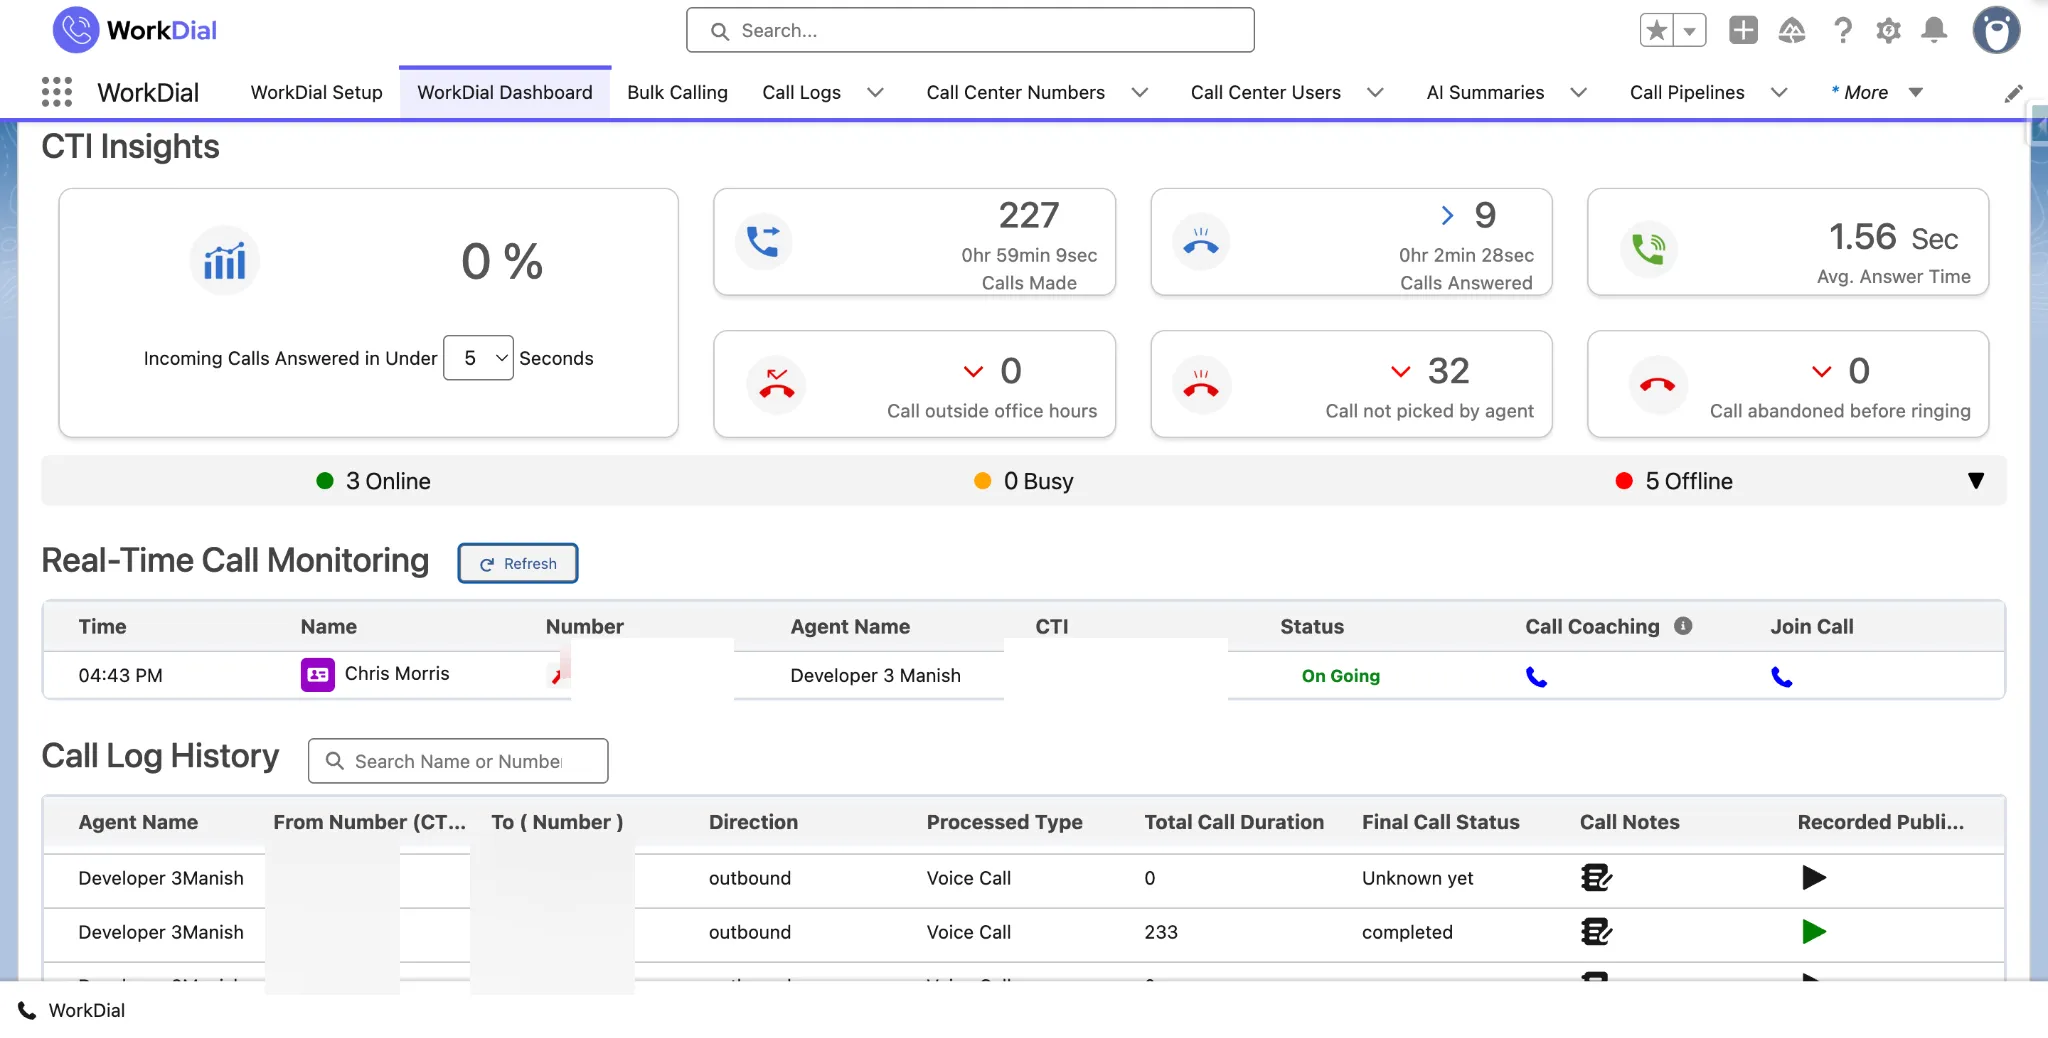Expand the Call Center Numbers dropdown chevron
Screen dimensions: 2048x1038
[1139, 92]
